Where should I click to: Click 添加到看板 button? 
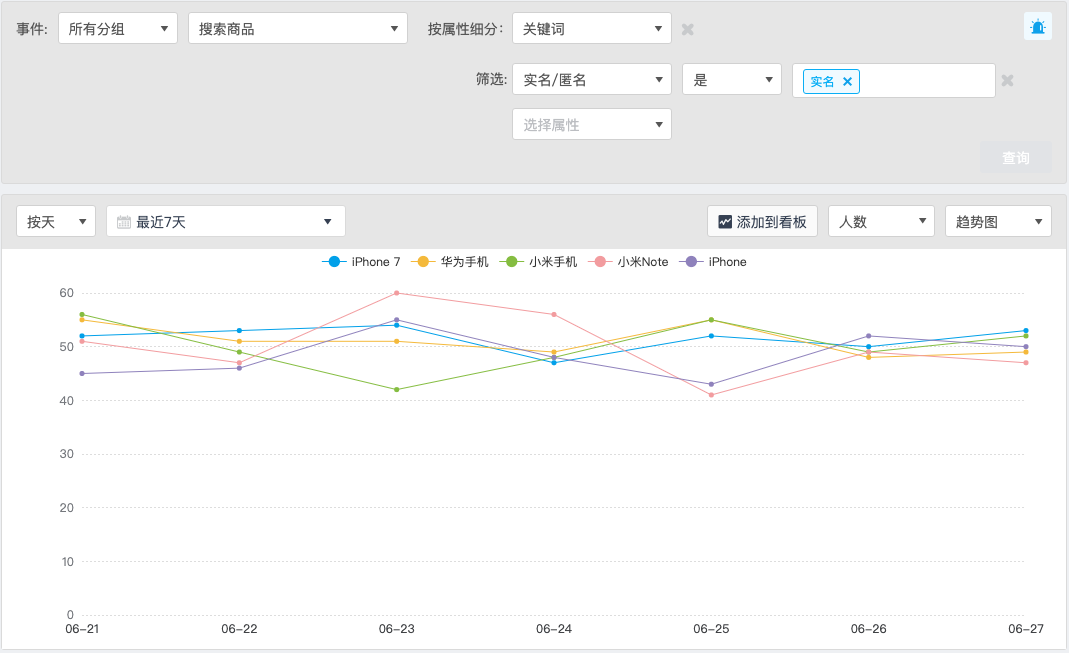pos(762,222)
